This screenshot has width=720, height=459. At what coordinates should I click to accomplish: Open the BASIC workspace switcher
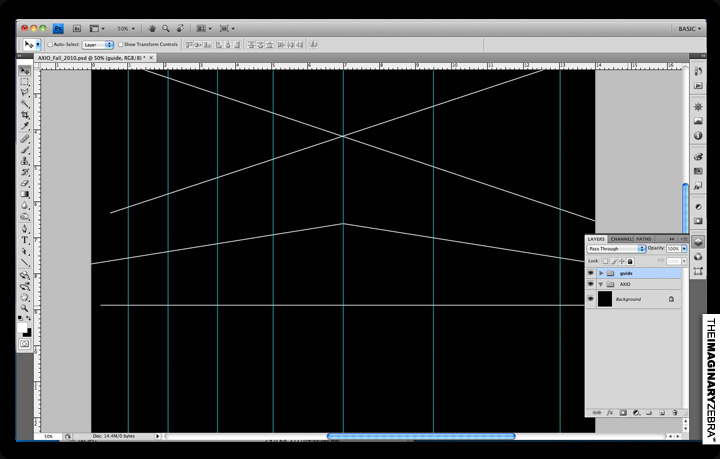[x=689, y=28]
